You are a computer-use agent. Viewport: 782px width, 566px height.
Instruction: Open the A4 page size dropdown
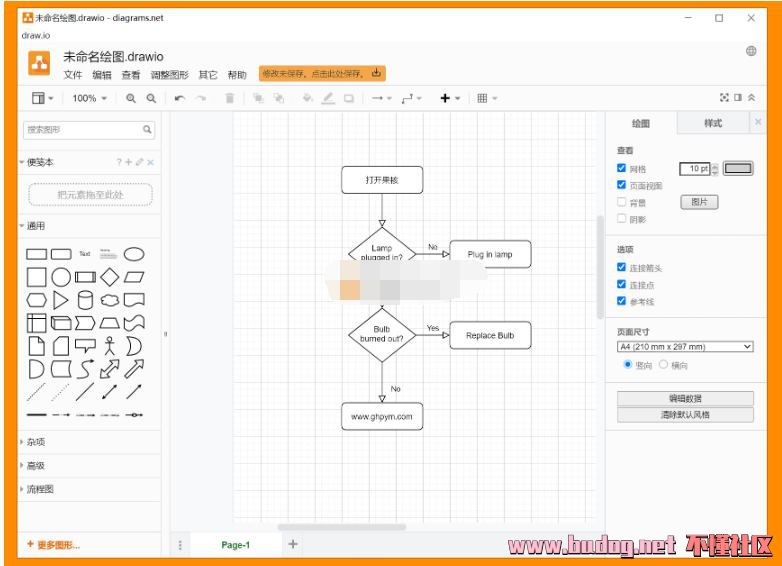point(685,347)
